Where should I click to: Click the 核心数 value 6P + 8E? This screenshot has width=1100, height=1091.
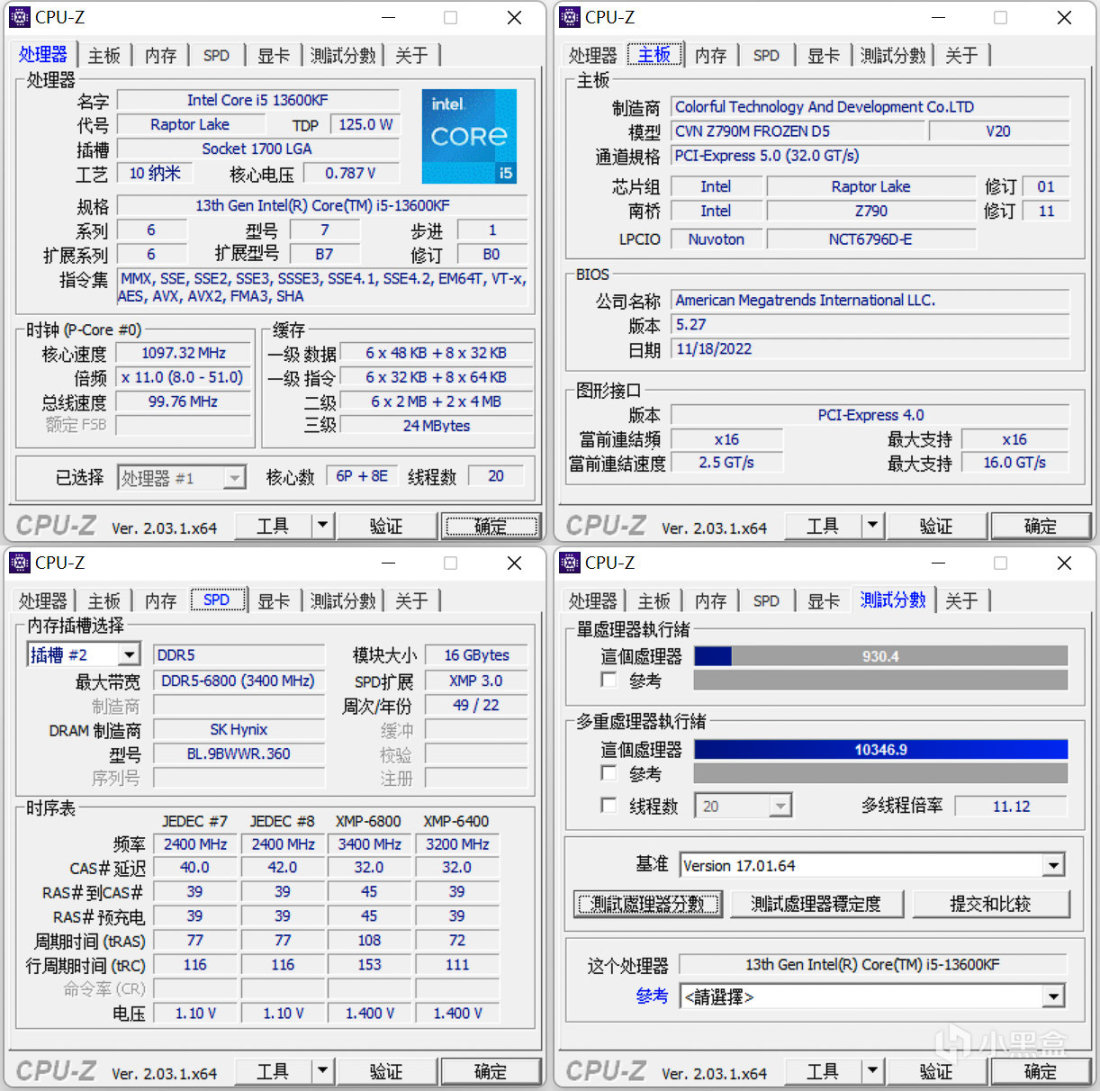tap(361, 476)
